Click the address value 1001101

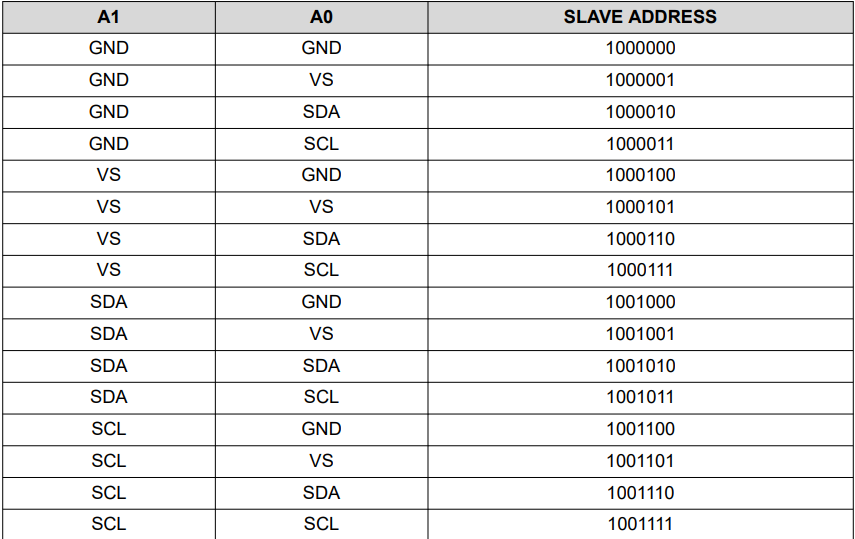click(x=640, y=461)
